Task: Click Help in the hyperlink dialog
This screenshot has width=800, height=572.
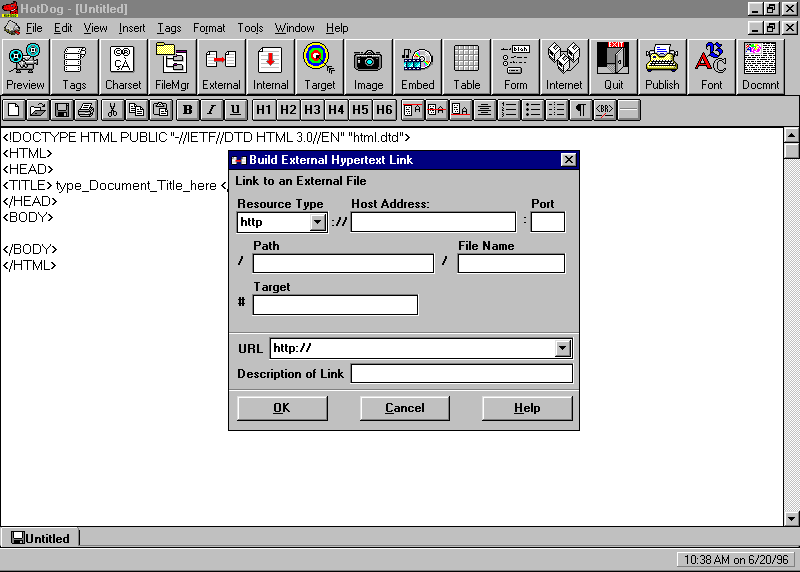Action: point(527,408)
